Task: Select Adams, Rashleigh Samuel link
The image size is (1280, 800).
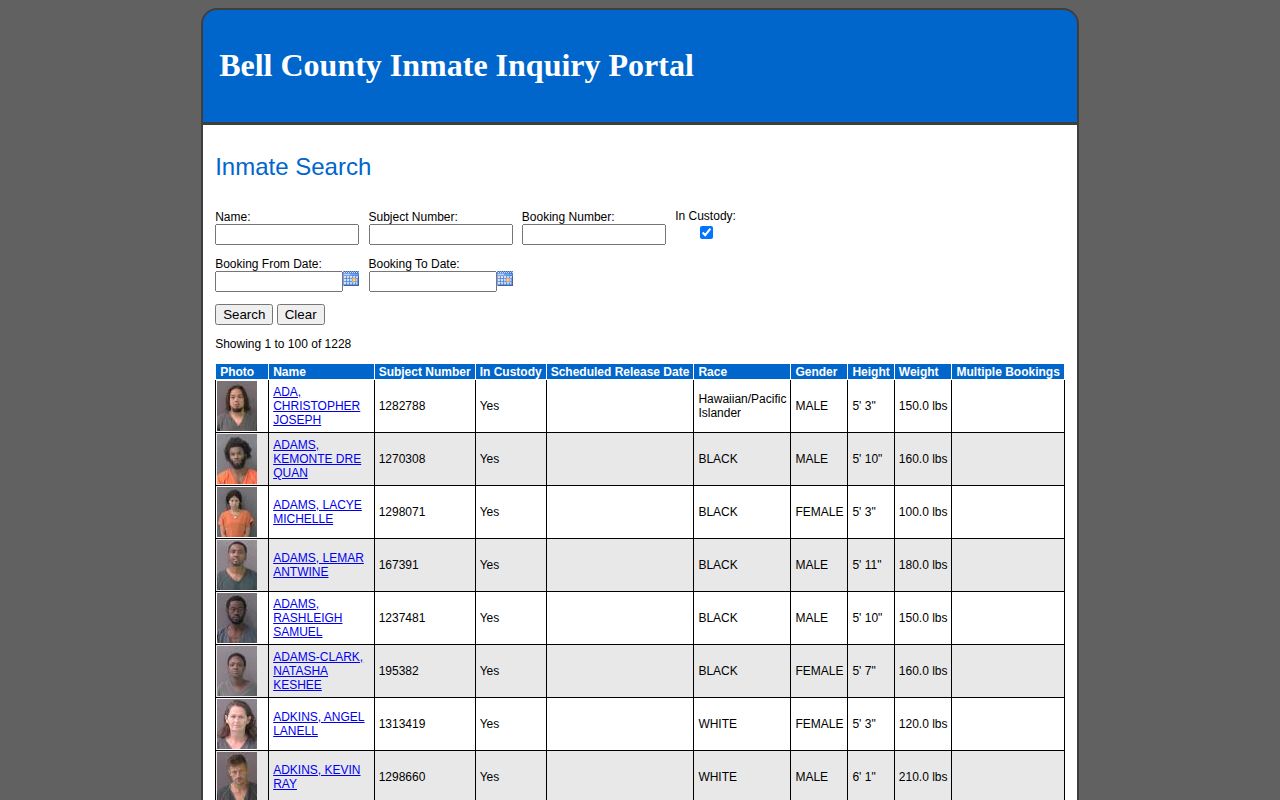Action: point(308,618)
